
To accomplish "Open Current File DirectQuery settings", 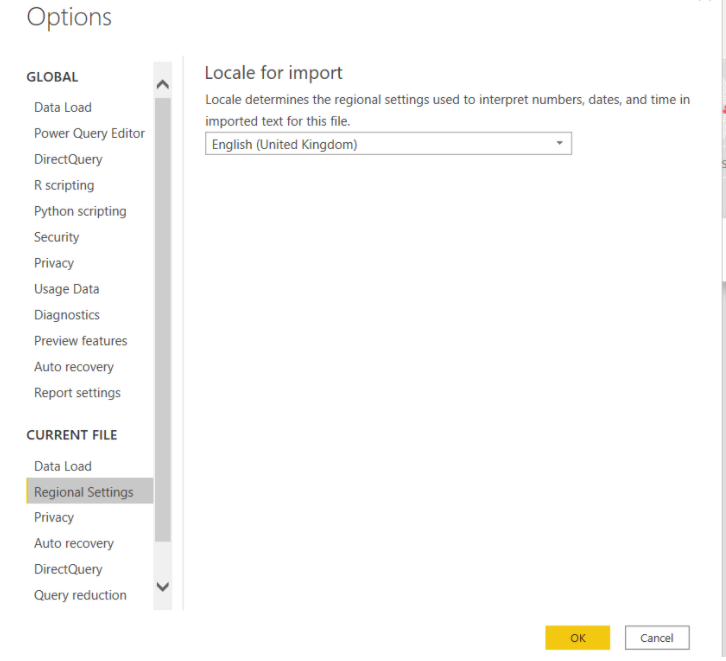I will point(68,569).
